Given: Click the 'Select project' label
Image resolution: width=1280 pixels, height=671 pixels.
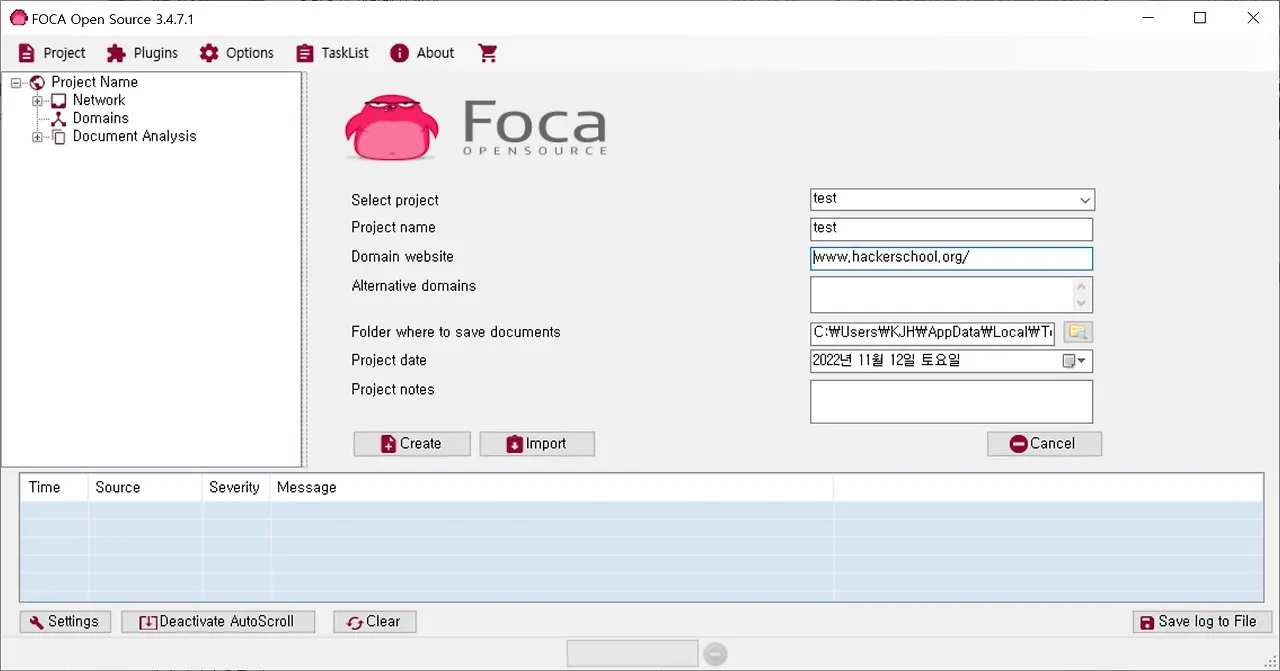Looking at the screenshot, I should click(395, 200).
